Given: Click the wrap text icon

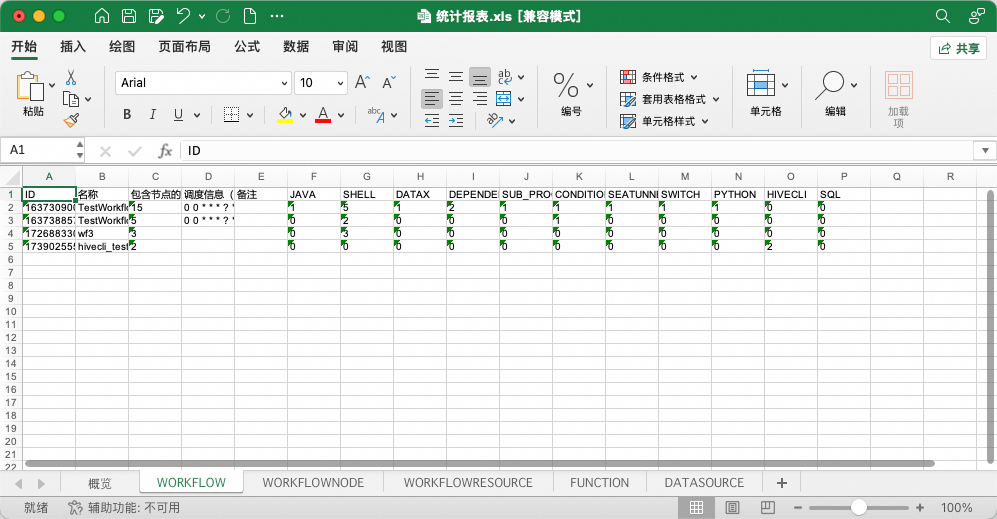Looking at the screenshot, I should click(x=505, y=77).
